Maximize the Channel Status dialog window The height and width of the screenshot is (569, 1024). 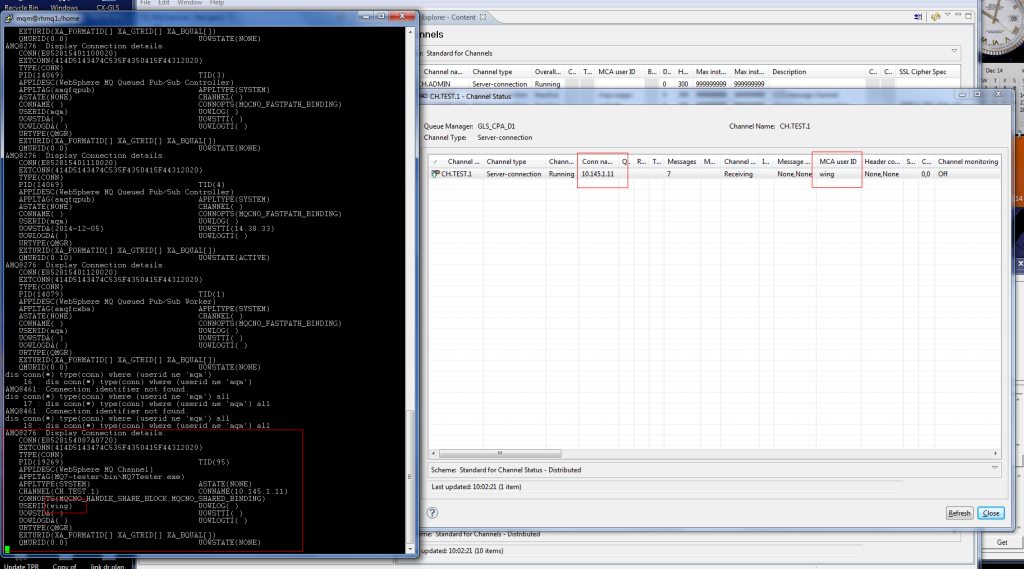pyautogui.click(x=977, y=95)
